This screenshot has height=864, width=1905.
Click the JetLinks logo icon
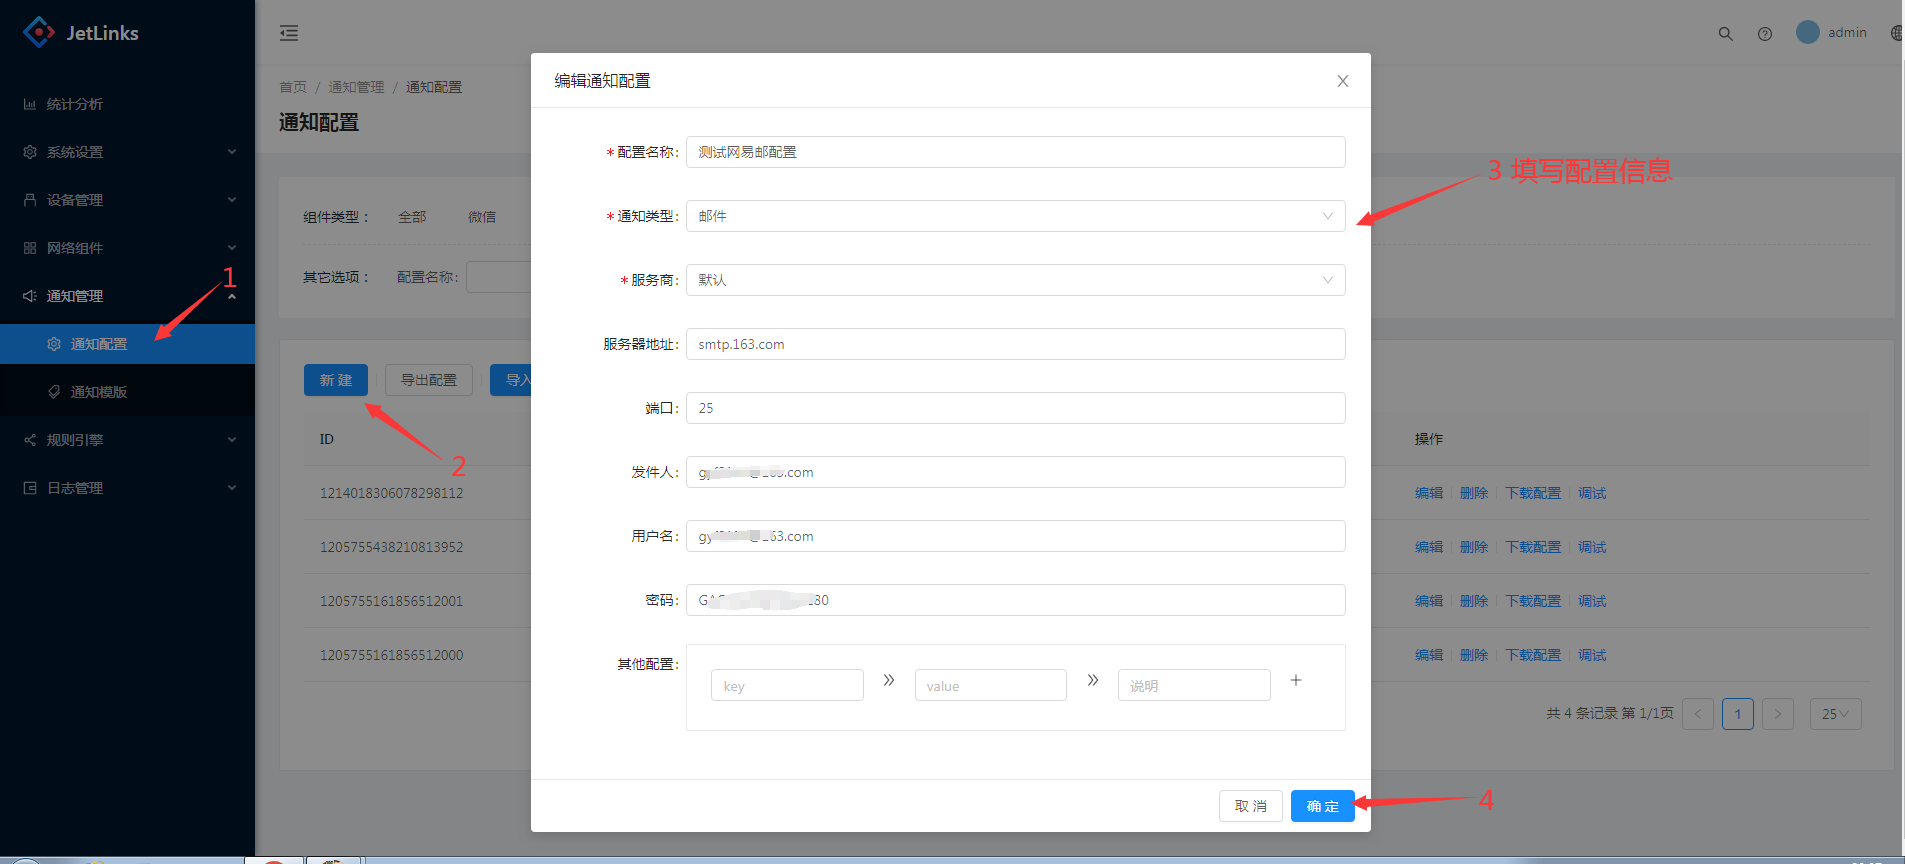[39, 33]
